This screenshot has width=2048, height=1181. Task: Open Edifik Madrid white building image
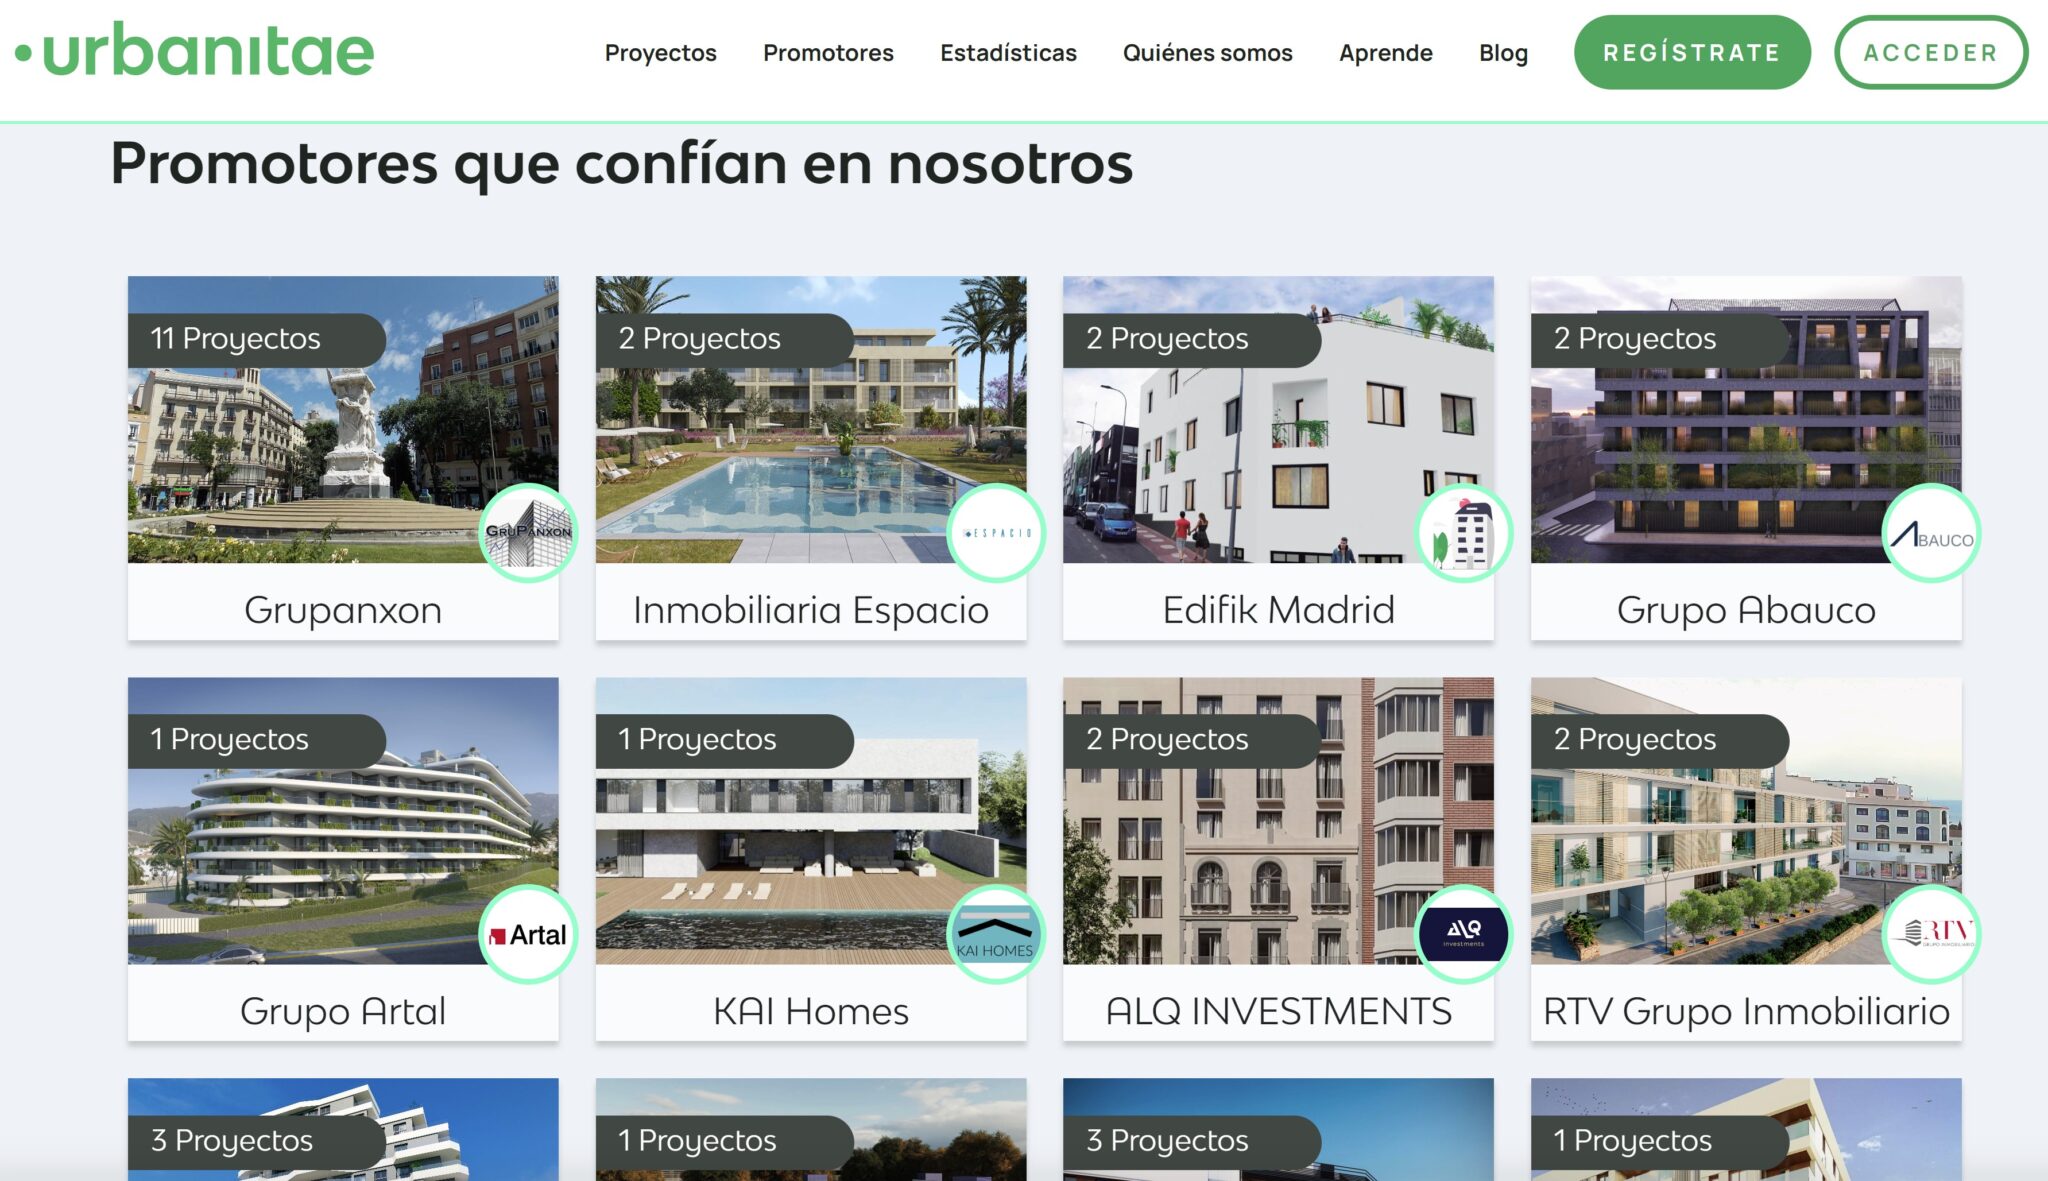[1278, 420]
